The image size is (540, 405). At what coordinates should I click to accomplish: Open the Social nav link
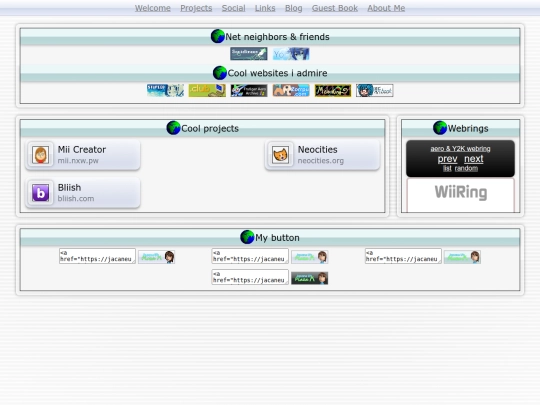(x=233, y=8)
